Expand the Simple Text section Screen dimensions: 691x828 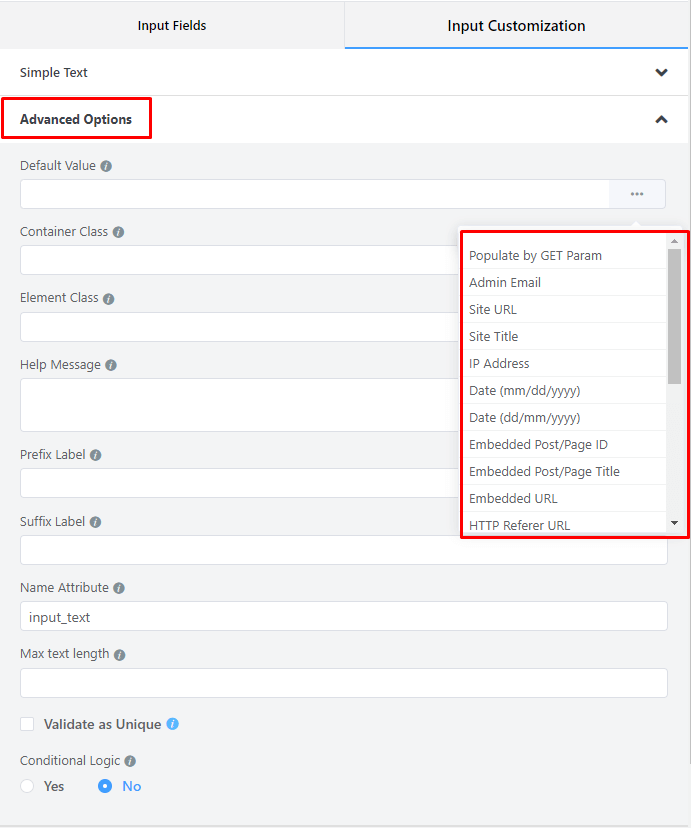661,72
